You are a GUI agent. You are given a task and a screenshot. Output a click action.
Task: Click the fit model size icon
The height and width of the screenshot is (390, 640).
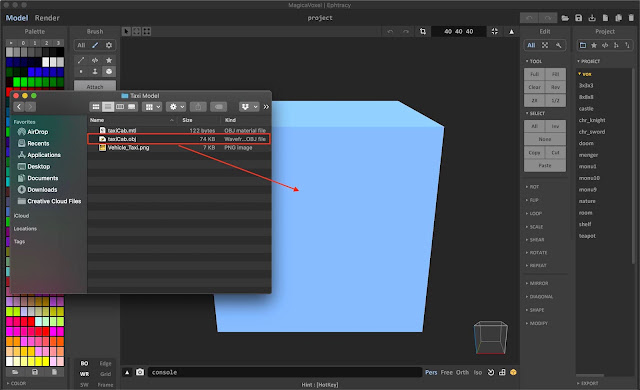(495, 31)
